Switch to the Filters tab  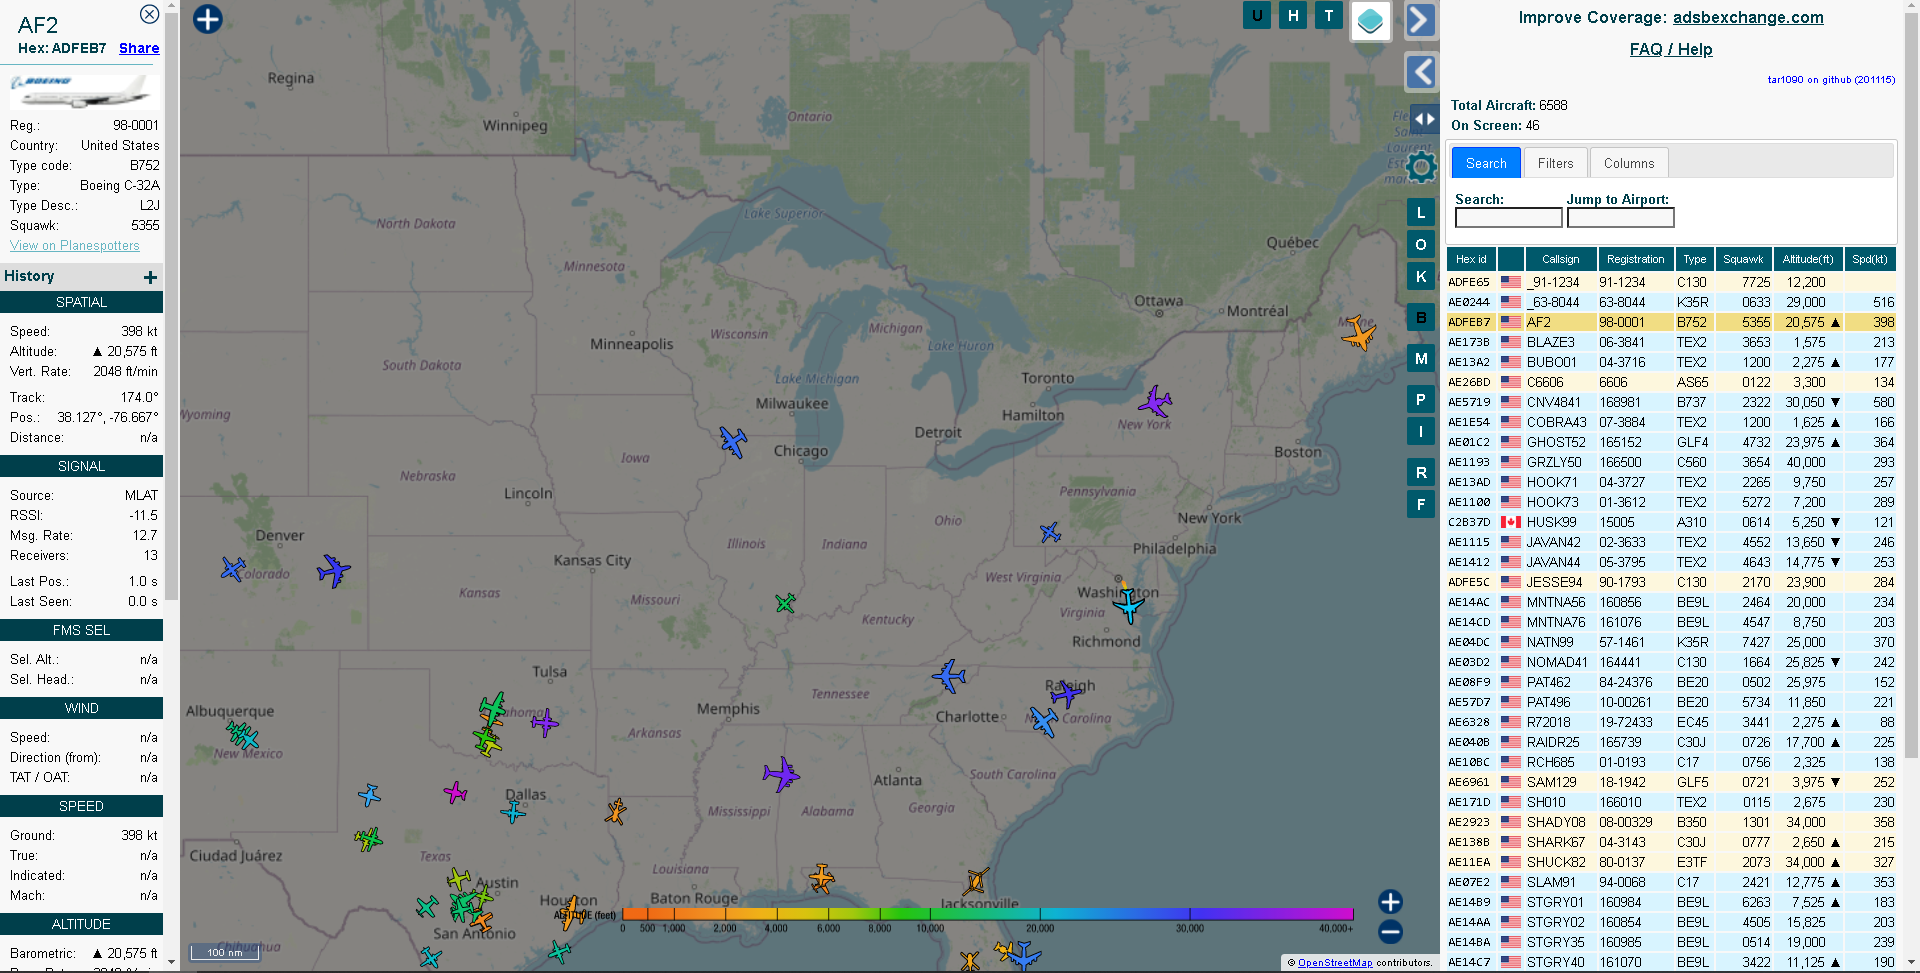pyautogui.click(x=1555, y=163)
